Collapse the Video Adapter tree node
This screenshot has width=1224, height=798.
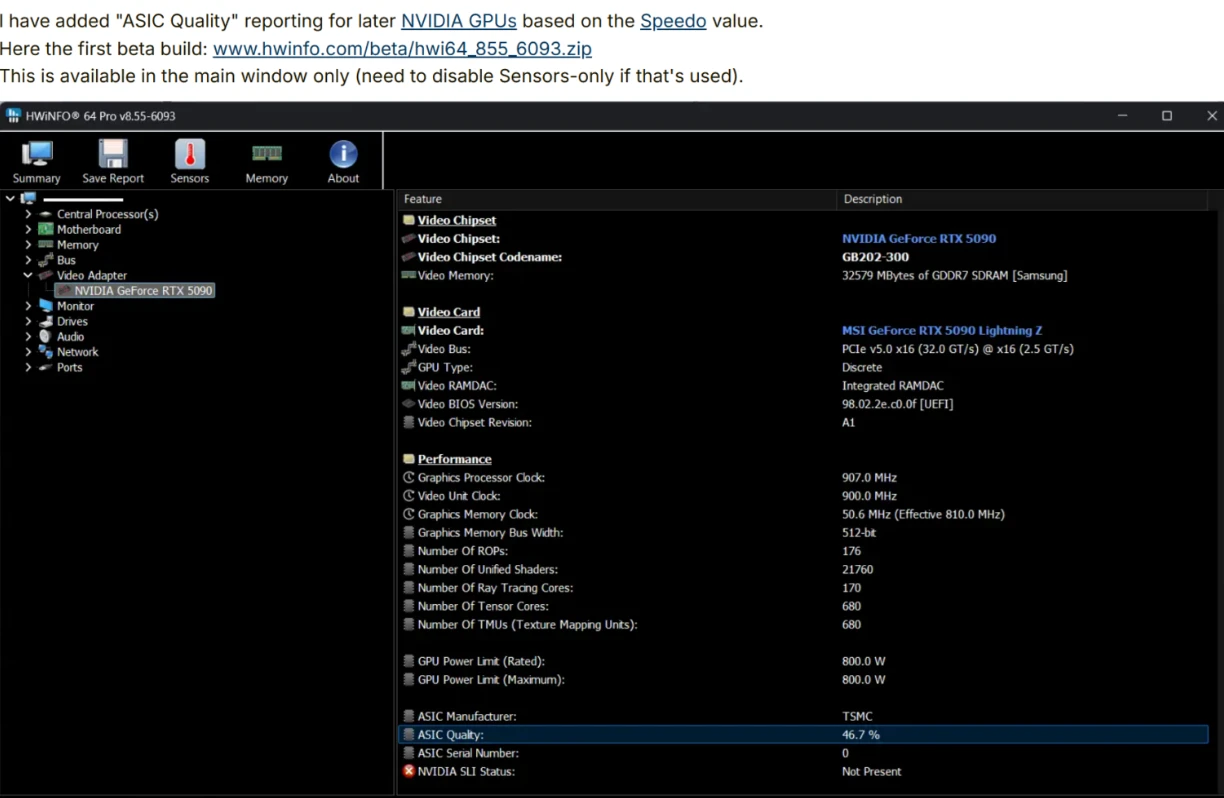click(x=28, y=275)
